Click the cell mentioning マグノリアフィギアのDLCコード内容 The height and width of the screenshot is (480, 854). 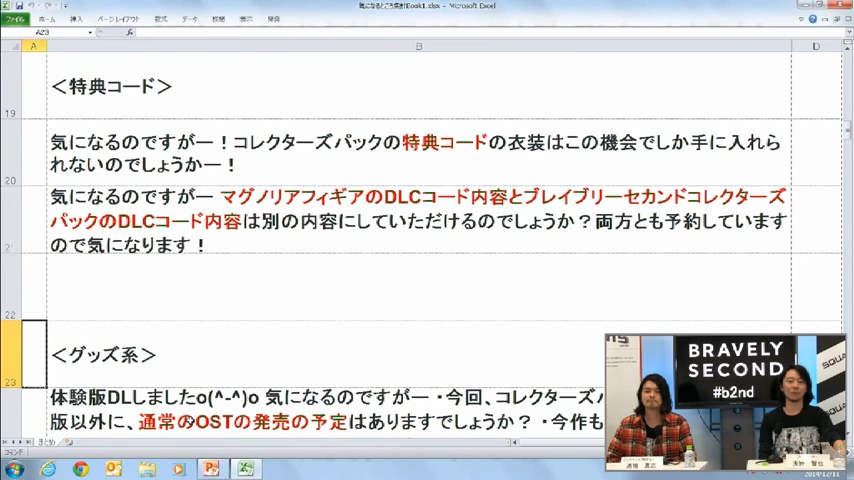click(x=419, y=220)
